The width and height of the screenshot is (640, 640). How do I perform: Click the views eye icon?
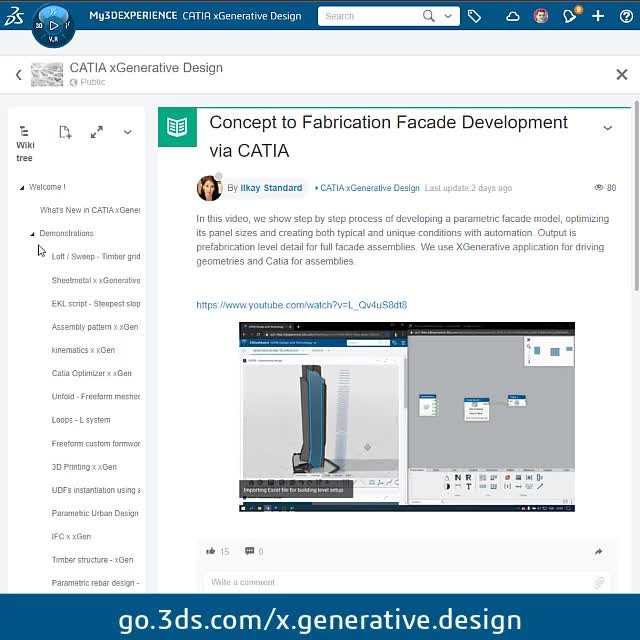pos(598,188)
